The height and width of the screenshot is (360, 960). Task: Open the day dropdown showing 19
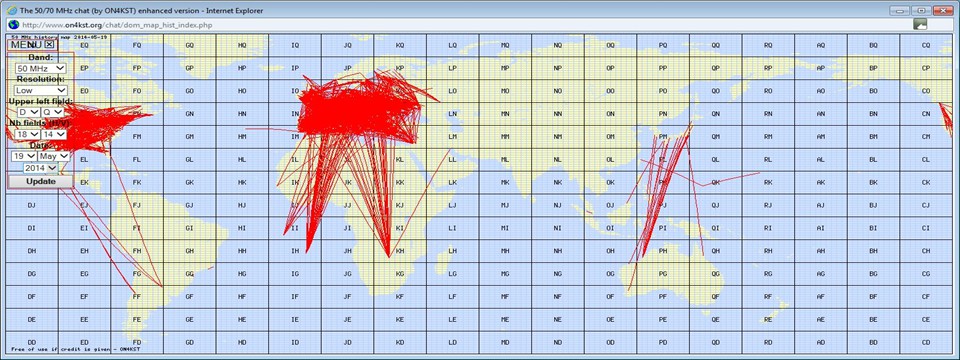coord(24,156)
